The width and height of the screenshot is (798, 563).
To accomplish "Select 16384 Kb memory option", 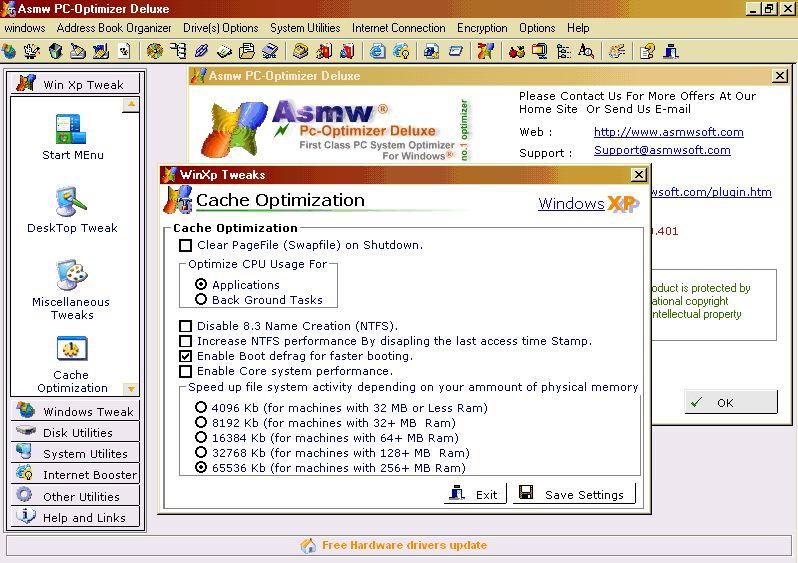I will [201, 437].
